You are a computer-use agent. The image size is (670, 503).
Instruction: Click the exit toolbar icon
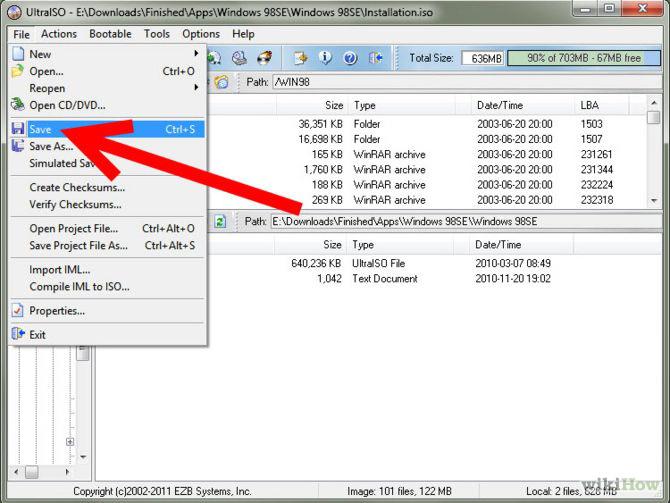[376, 58]
